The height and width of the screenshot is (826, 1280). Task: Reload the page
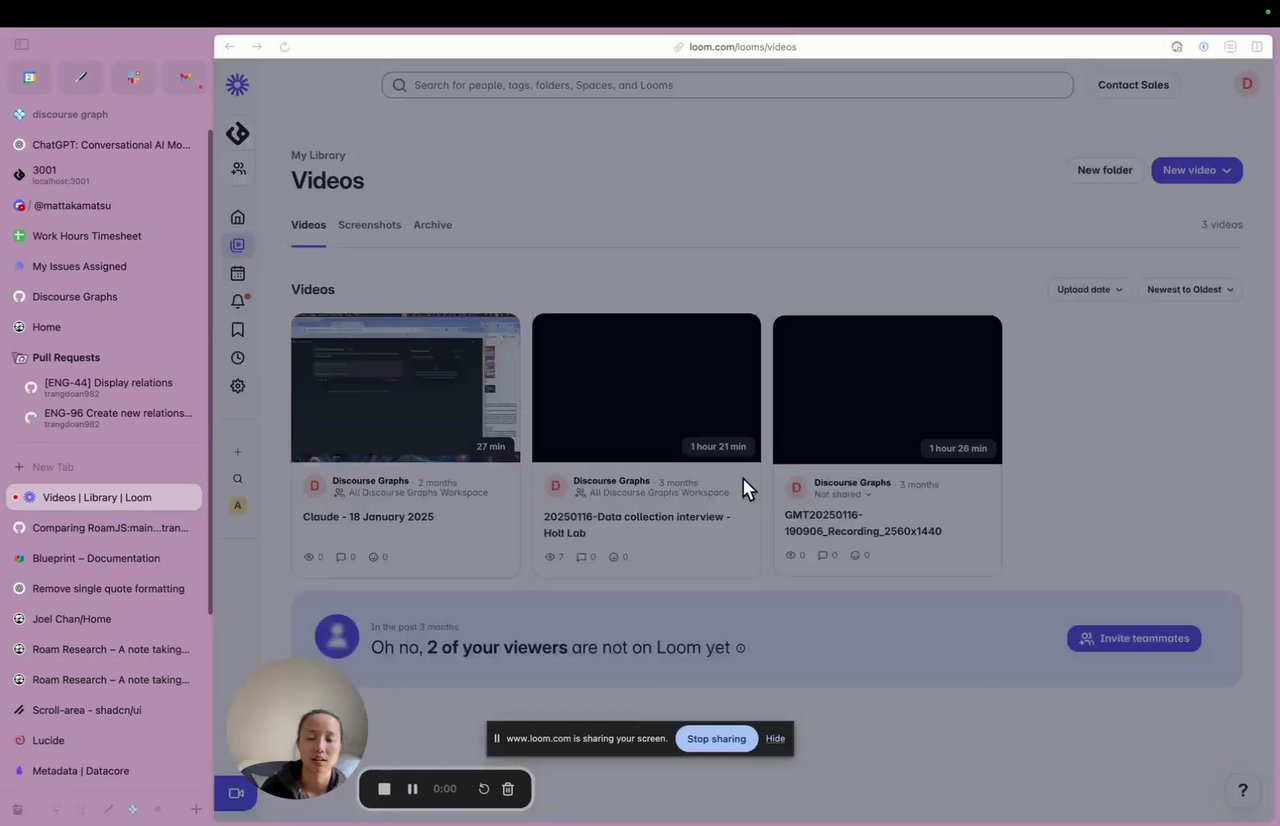pos(285,47)
